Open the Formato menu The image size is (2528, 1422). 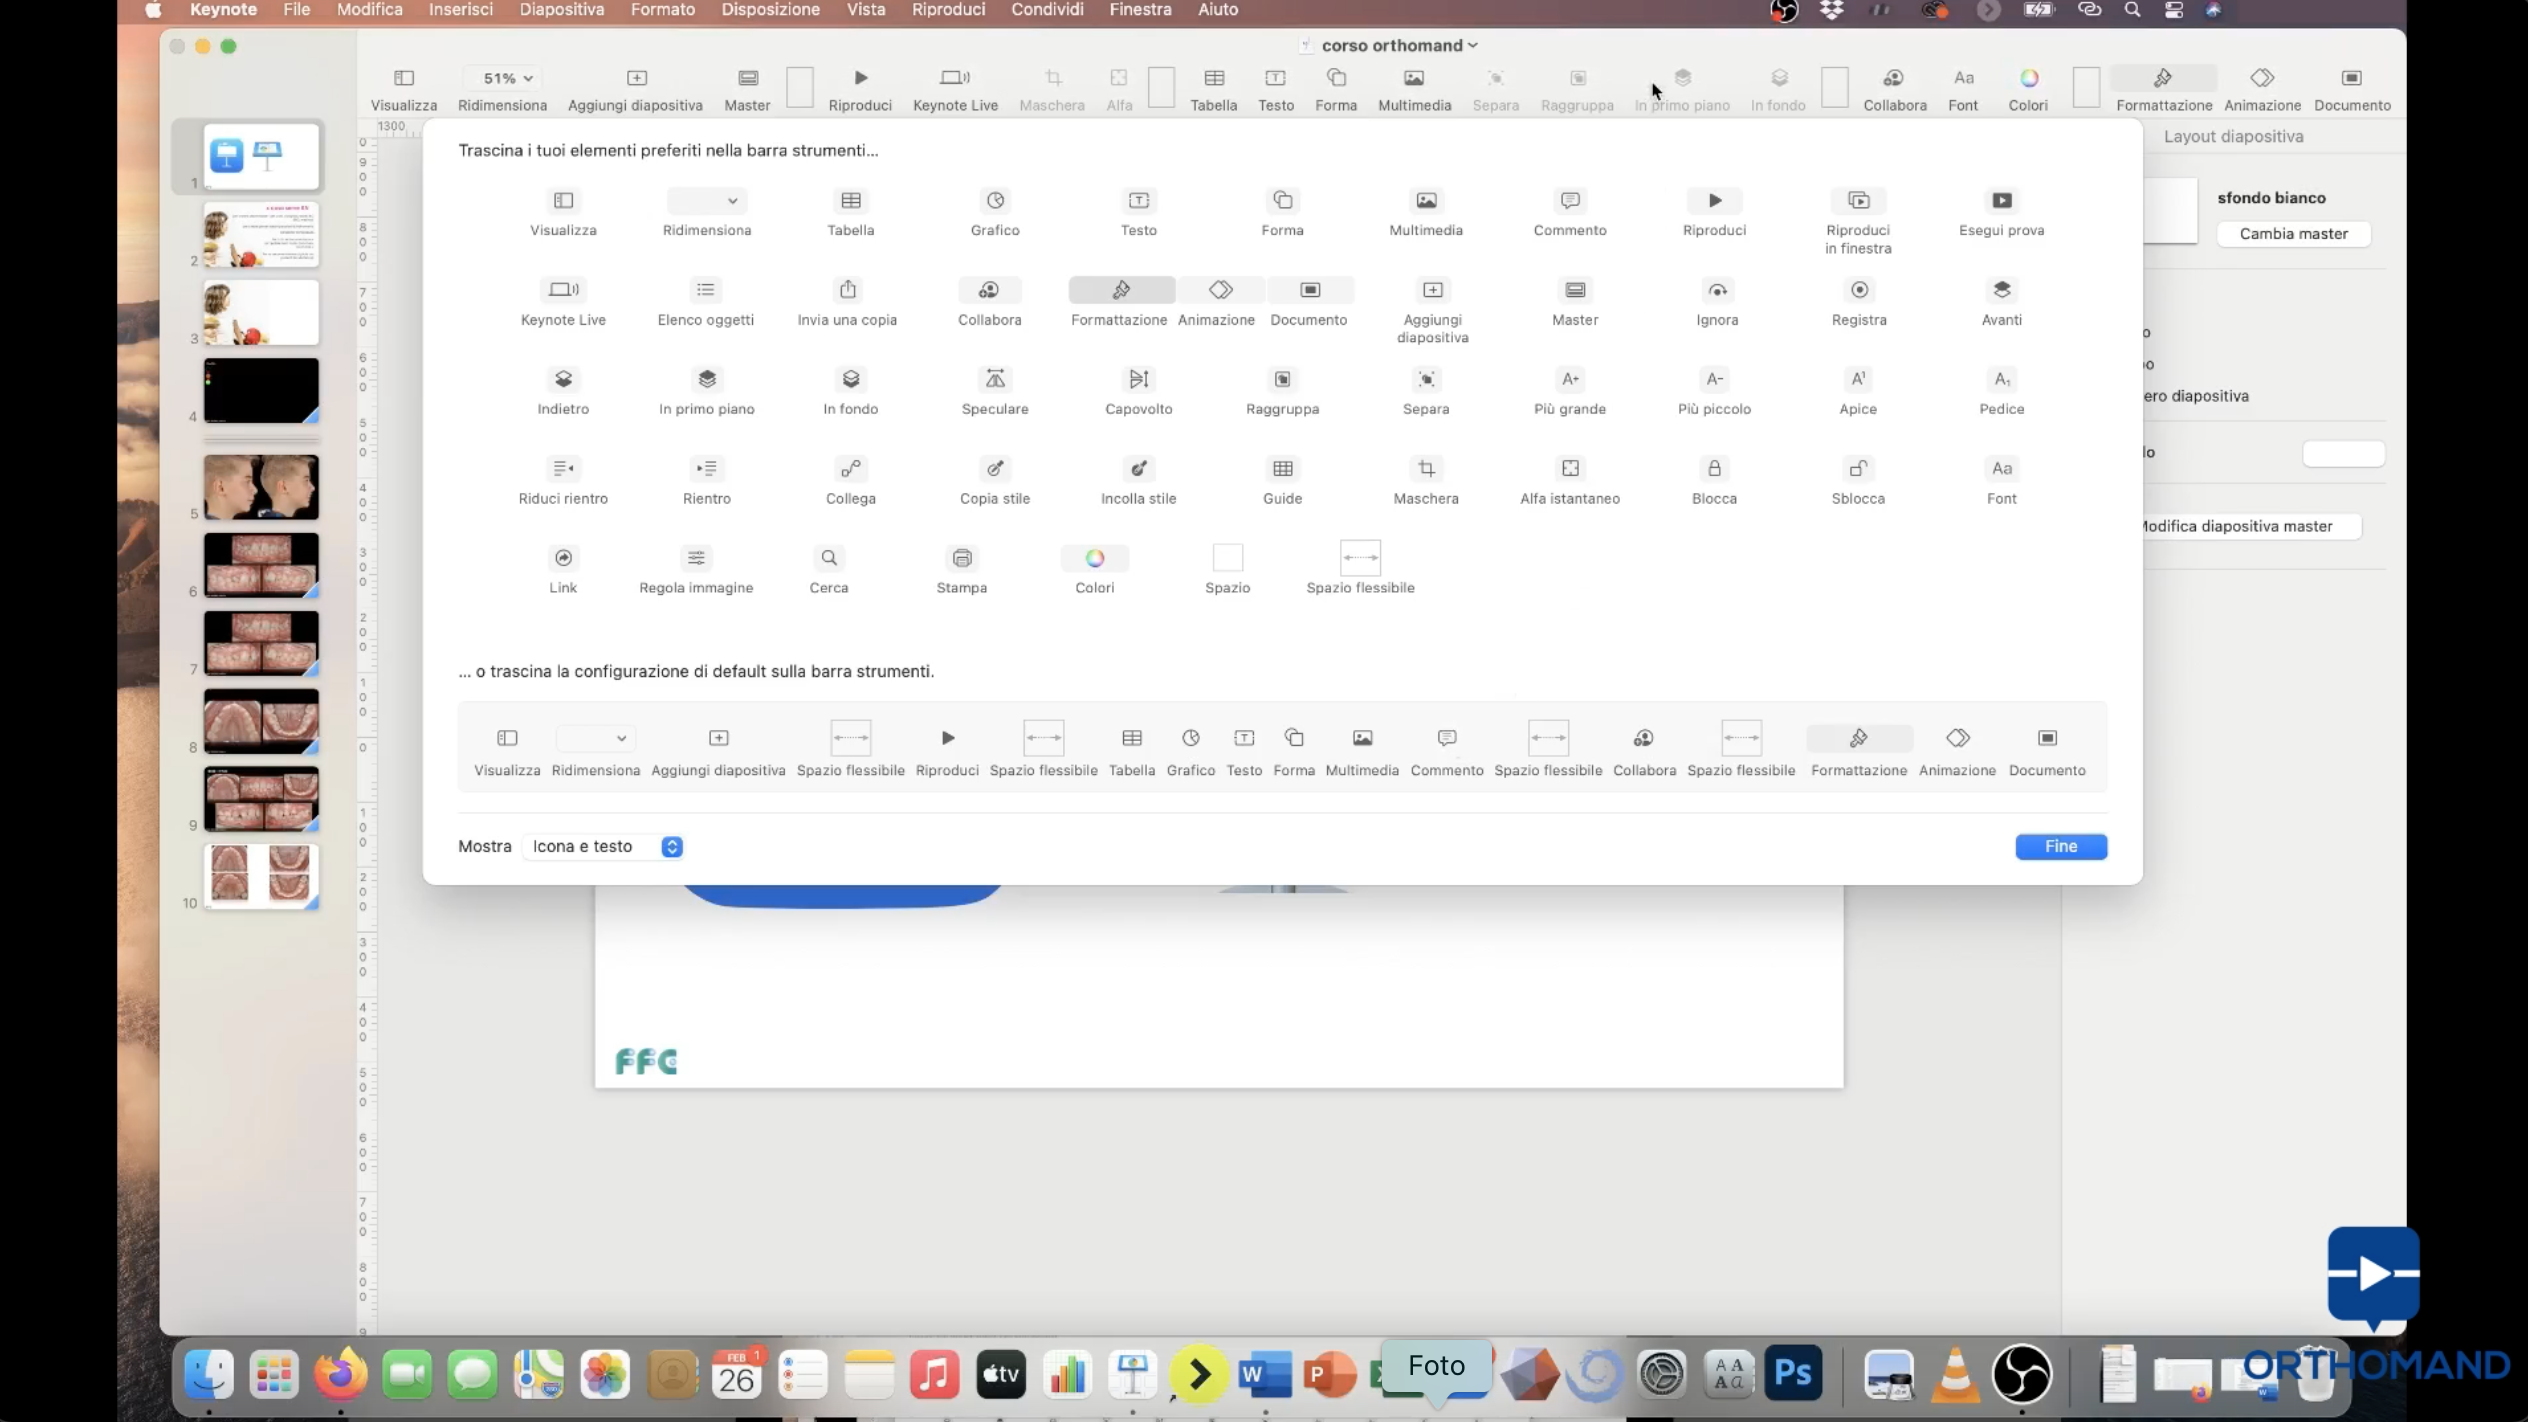click(x=662, y=10)
